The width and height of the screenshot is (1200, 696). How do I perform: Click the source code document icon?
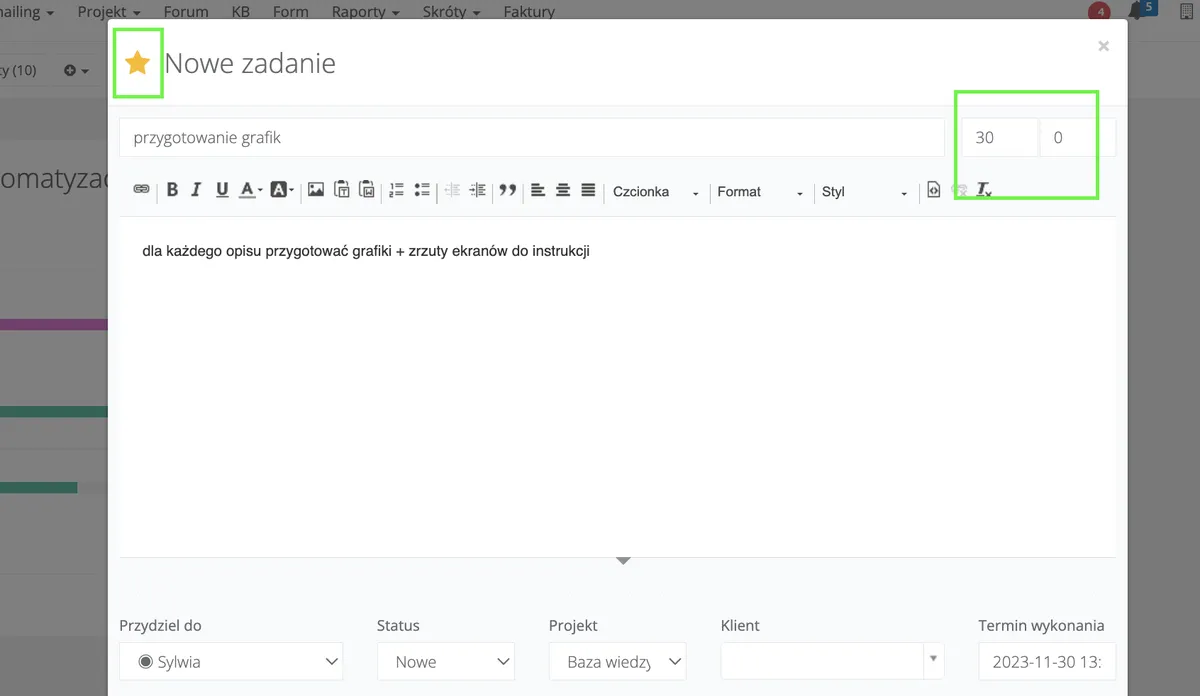click(x=934, y=190)
